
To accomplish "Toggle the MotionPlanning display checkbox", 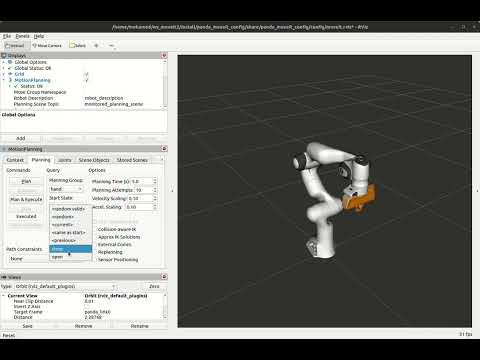I will tap(86, 80).
